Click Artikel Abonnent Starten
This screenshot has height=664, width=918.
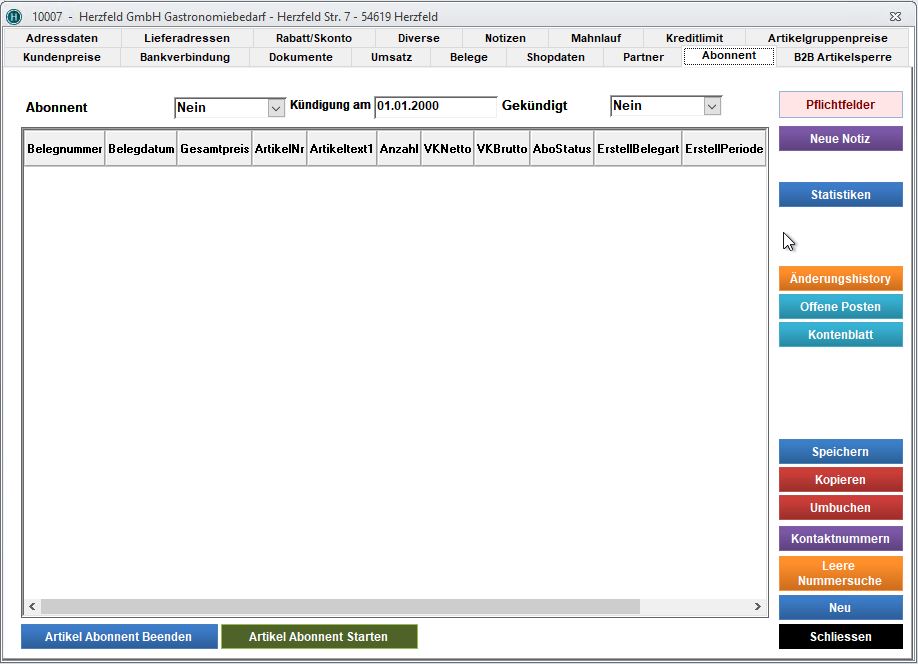point(318,637)
